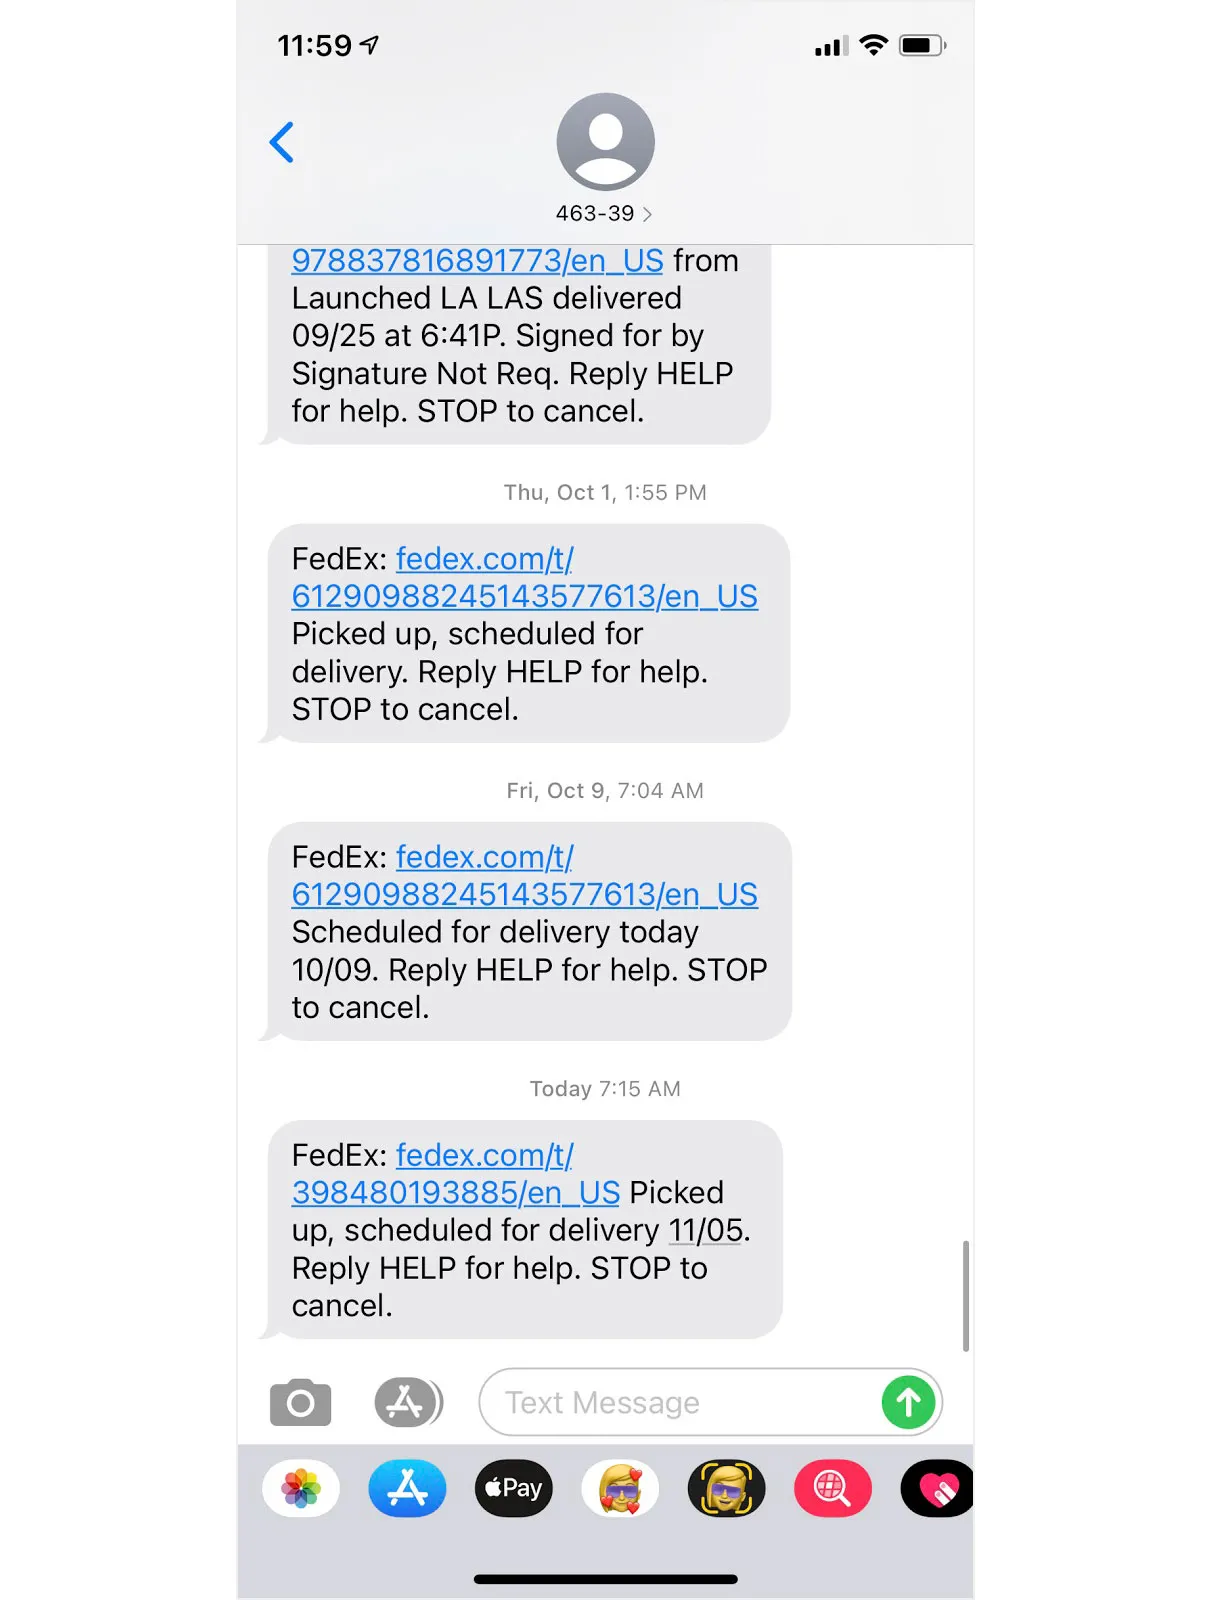Open the fedex.com/t/ link in Oct 9 message

click(484, 857)
